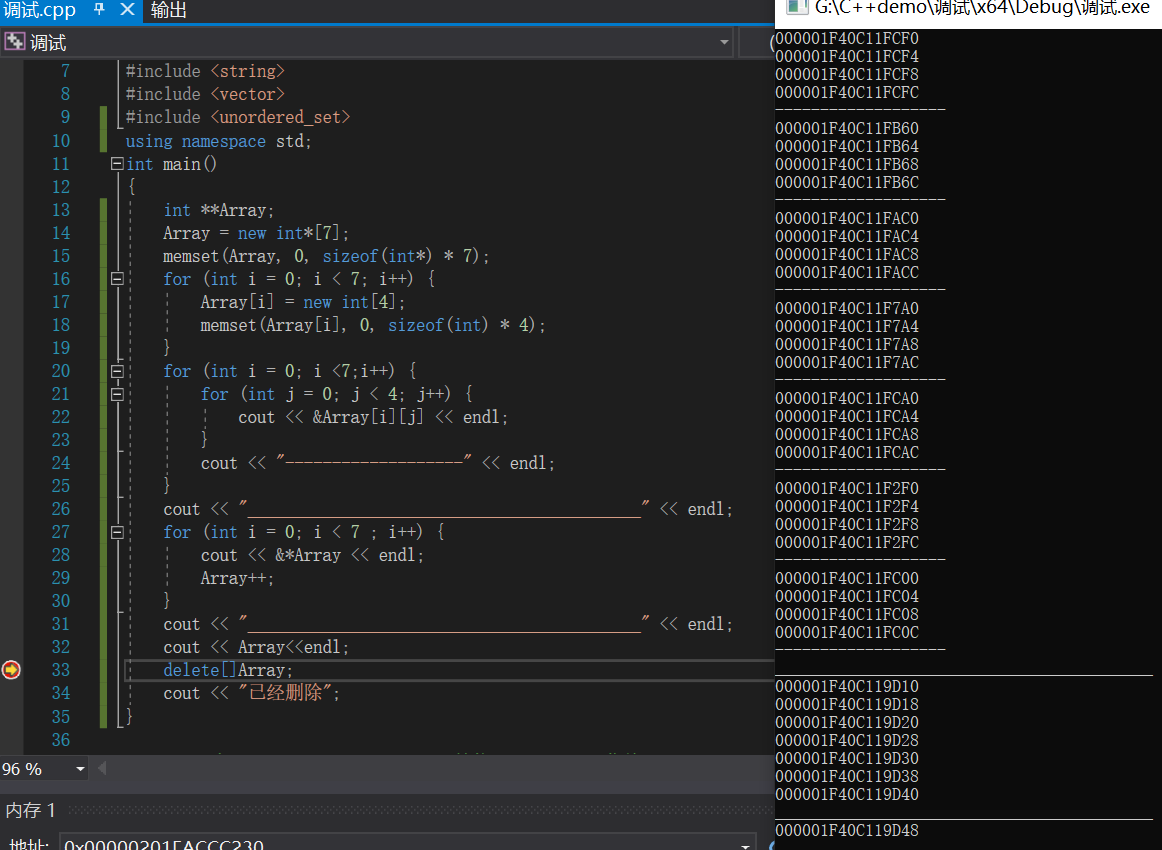Toggle code folding for the main function
Viewport: 1162px width, 850px height.
coord(116,163)
